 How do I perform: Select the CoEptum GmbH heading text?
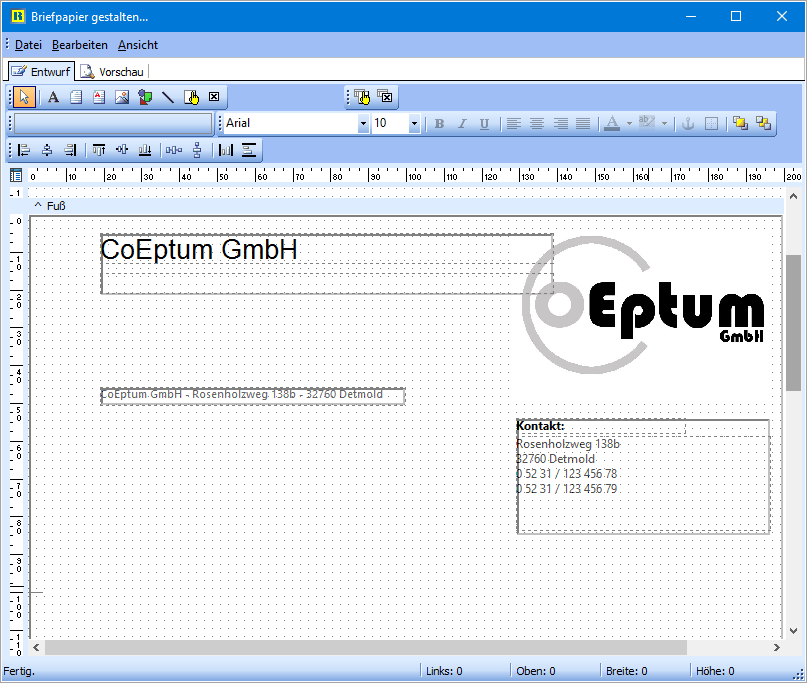click(199, 250)
